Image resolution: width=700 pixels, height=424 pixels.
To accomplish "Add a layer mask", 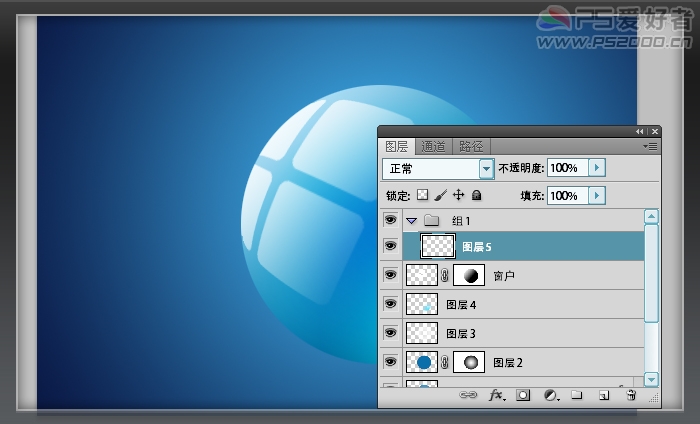I will [x=523, y=395].
